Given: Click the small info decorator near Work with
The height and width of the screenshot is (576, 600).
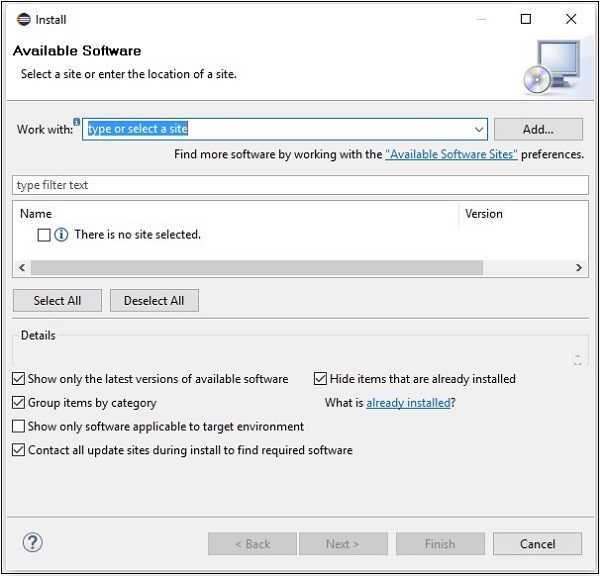Looking at the screenshot, I should (77, 121).
